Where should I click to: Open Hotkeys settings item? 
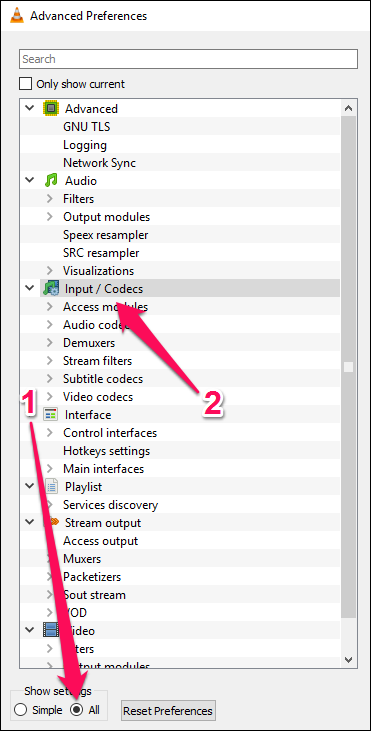pyautogui.click(x=106, y=451)
